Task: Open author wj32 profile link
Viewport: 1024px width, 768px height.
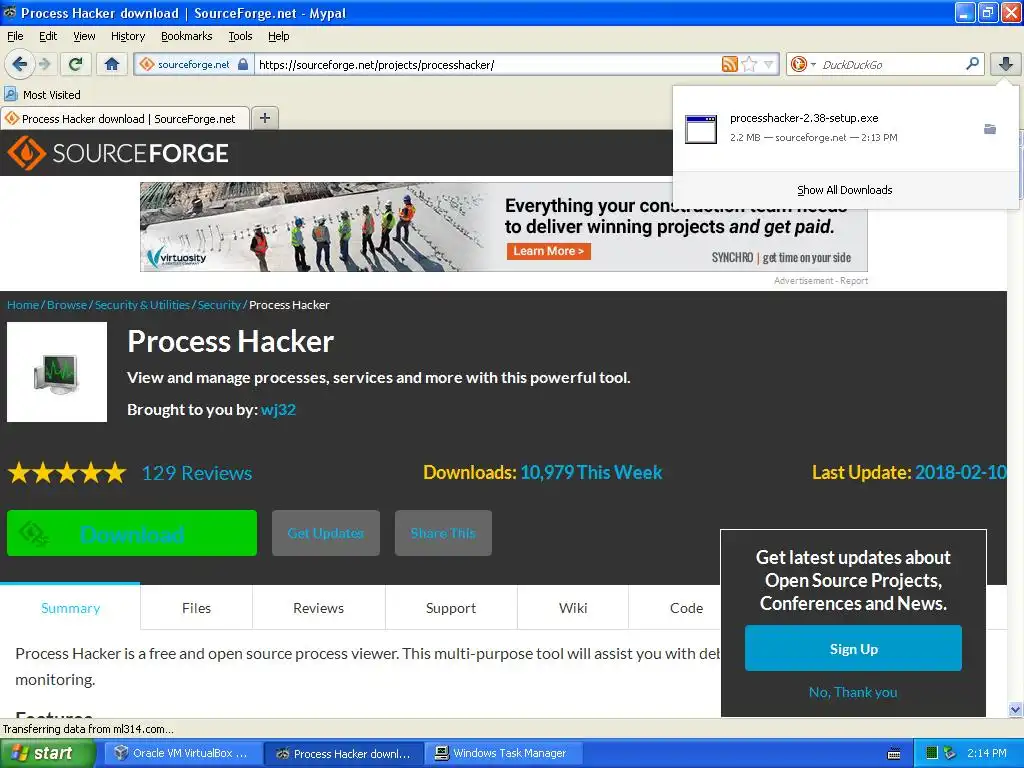Action: (278, 409)
